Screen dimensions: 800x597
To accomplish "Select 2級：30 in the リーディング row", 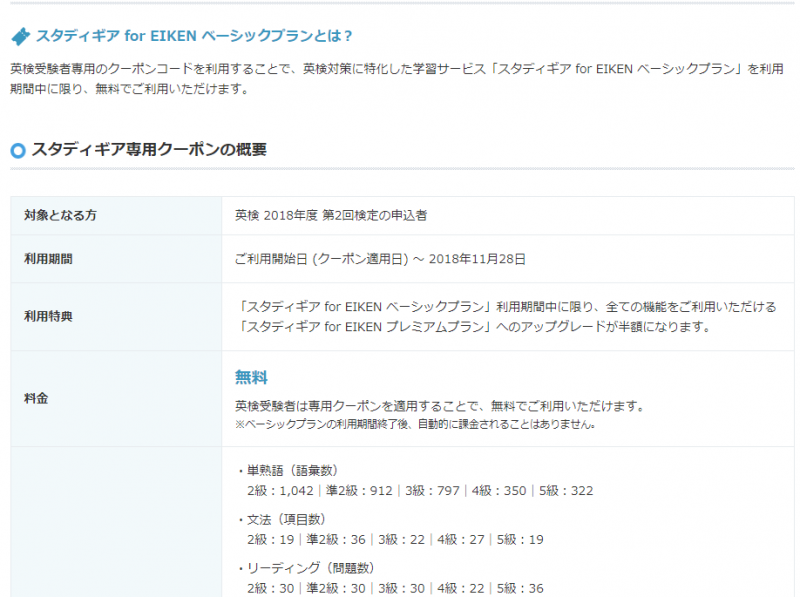I will point(270,589).
